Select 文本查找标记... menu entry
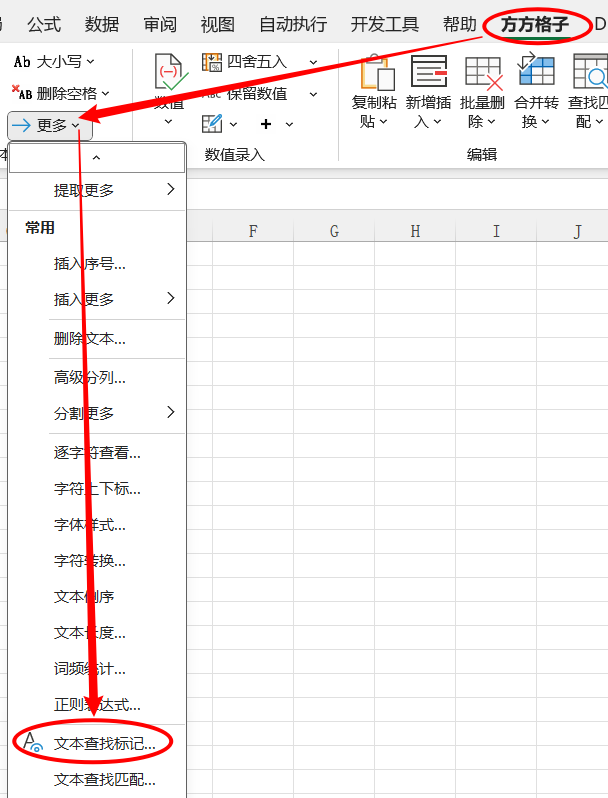 point(104,743)
